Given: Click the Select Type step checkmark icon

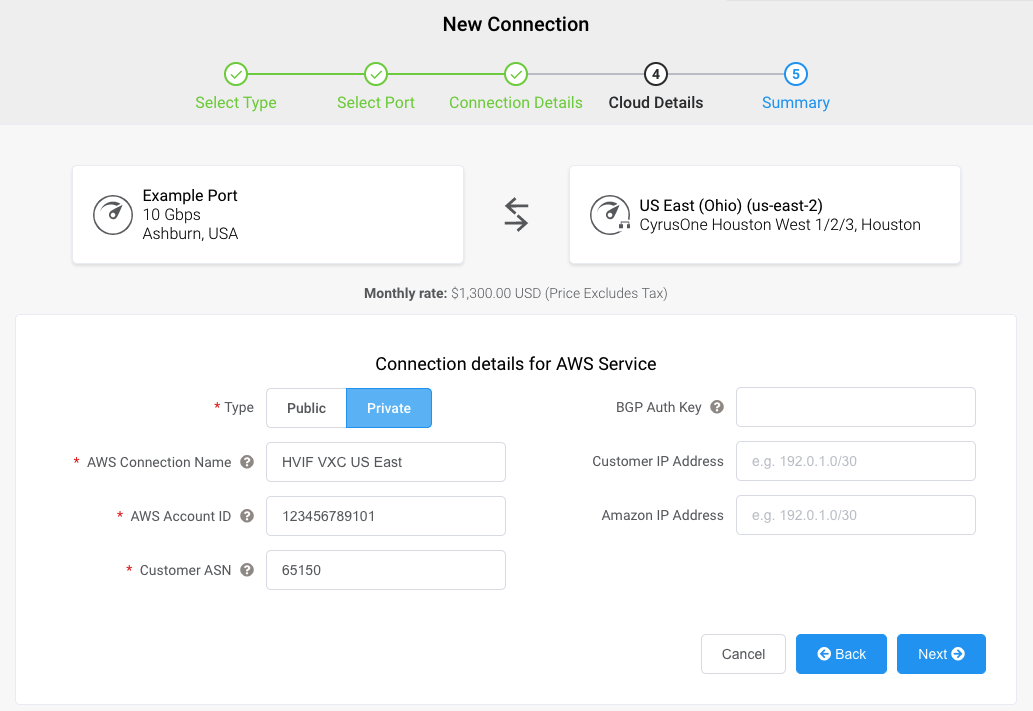Looking at the screenshot, I should pos(236,74).
